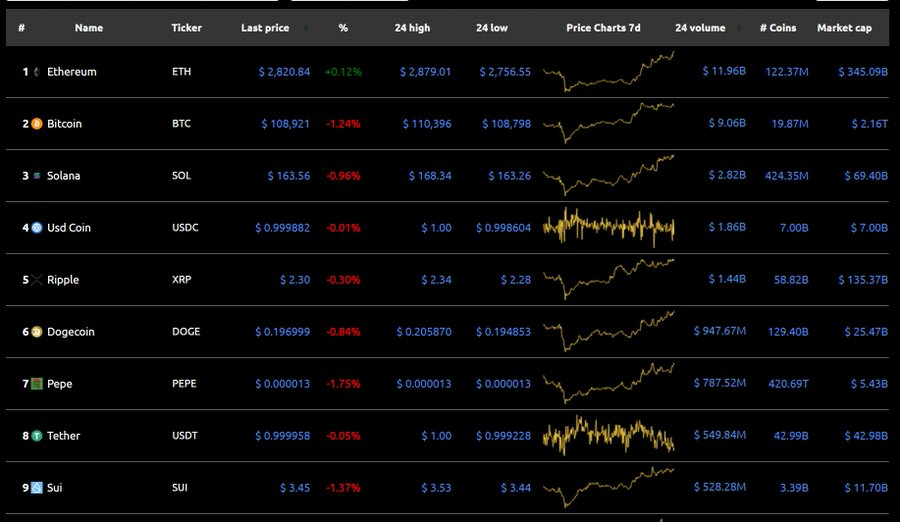Click the # rank column header
The width and height of the screenshot is (900, 522).
[21, 28]
